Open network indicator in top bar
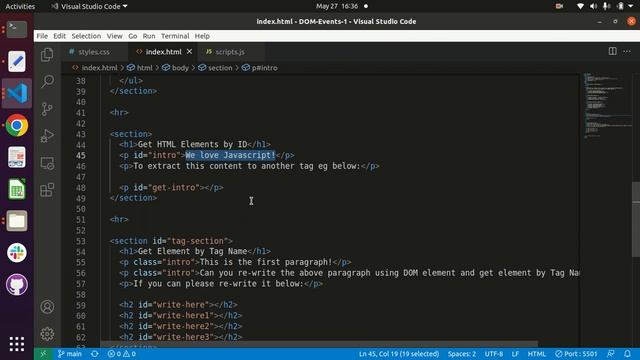Screen dimensions: 640x360 [580, 6]
